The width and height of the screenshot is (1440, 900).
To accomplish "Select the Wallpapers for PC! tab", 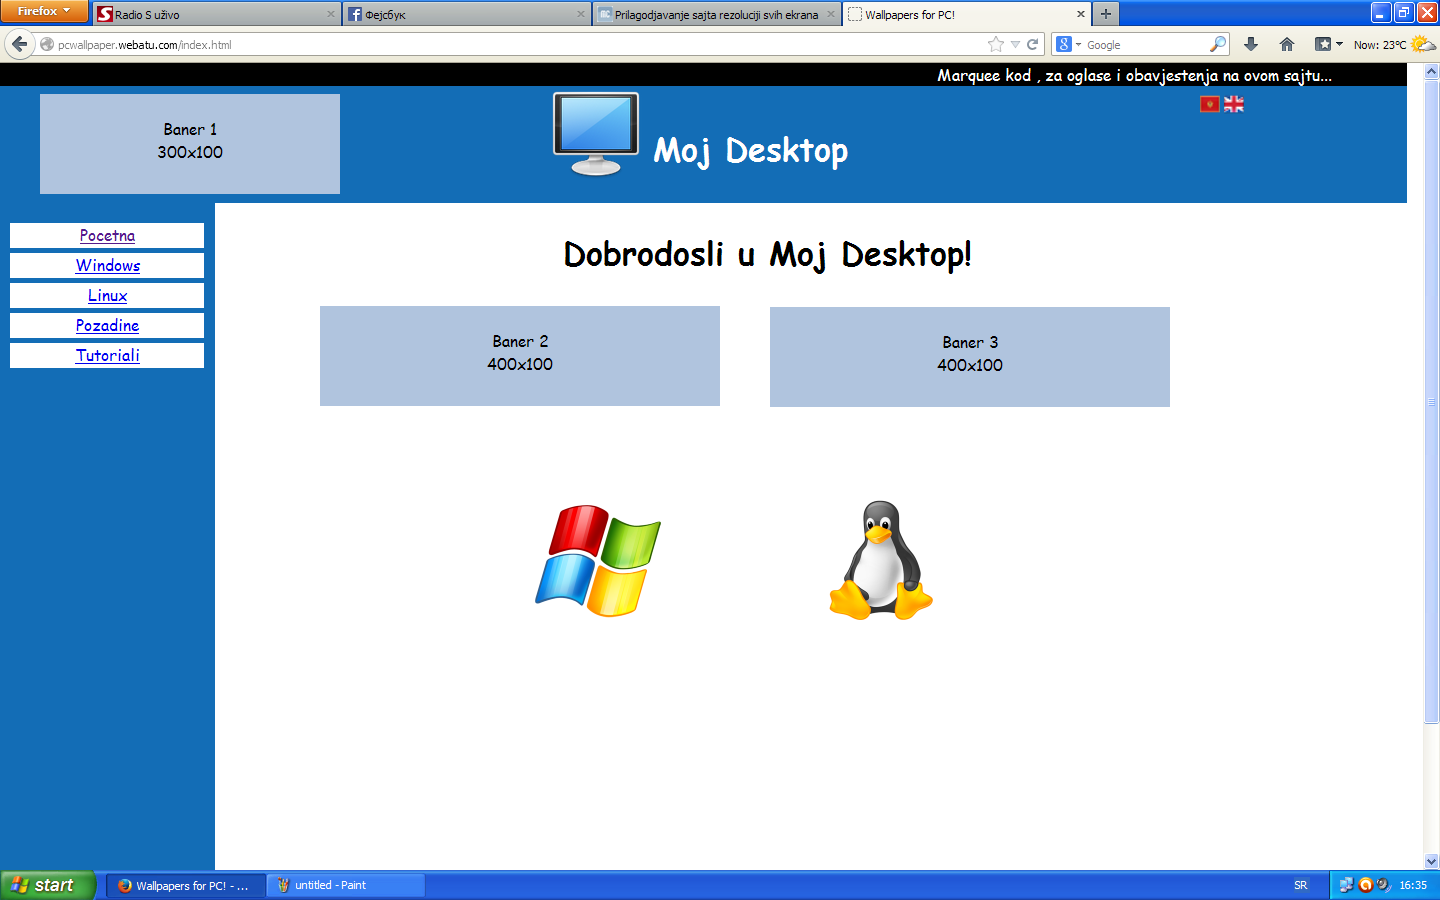I will click(x=967, y=14).
